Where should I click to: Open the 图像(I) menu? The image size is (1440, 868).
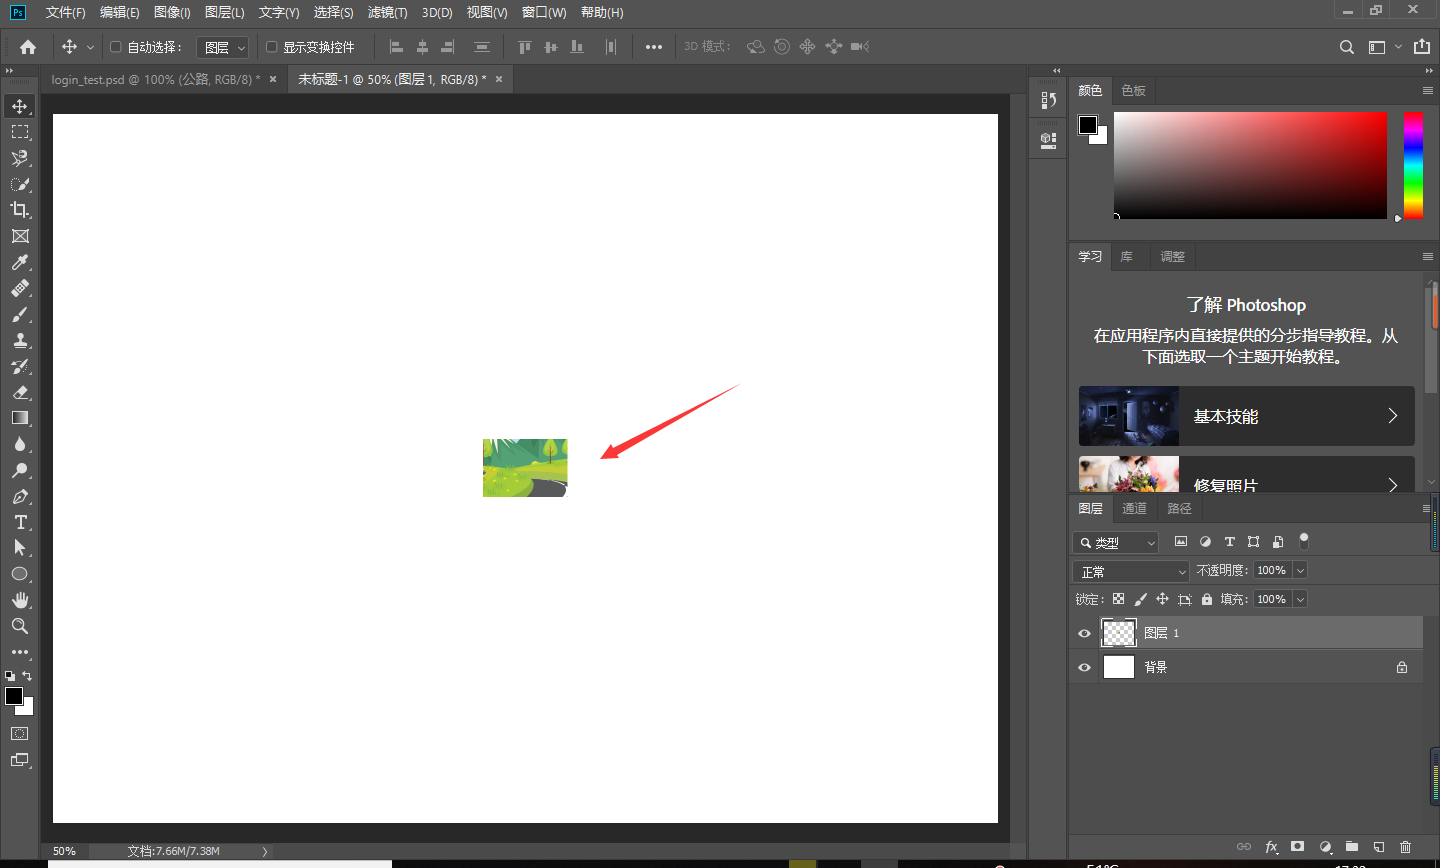[x=172, y=12]
